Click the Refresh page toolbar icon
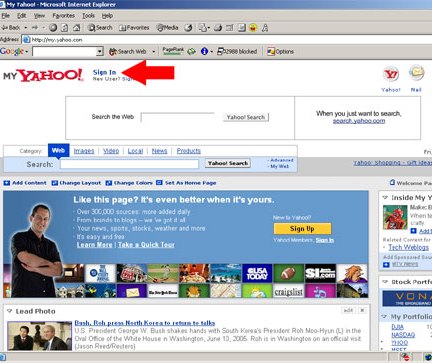The height and width of the screenshot is (363, 432). pyautogui.click(x=65, y=28)
